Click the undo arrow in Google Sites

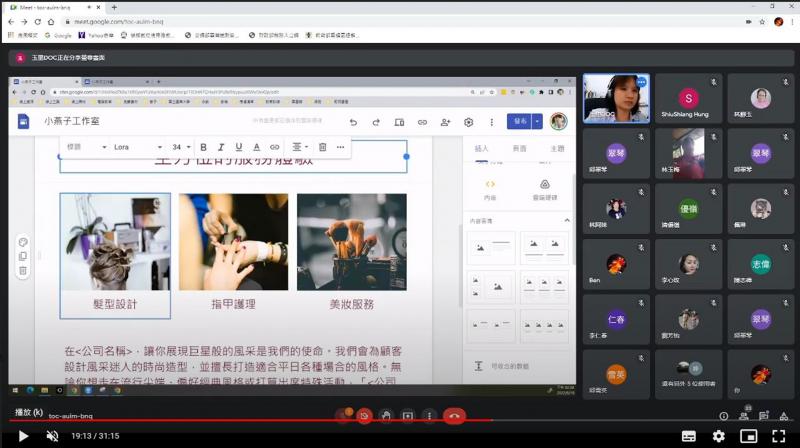pyautogui.click(x=353, y=122)
